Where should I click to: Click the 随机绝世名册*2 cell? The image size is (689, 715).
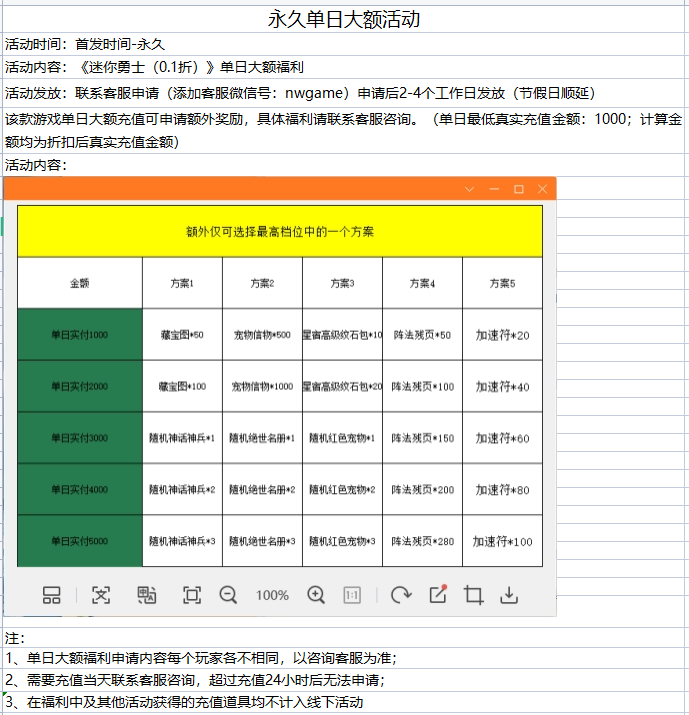coord(262,489)
